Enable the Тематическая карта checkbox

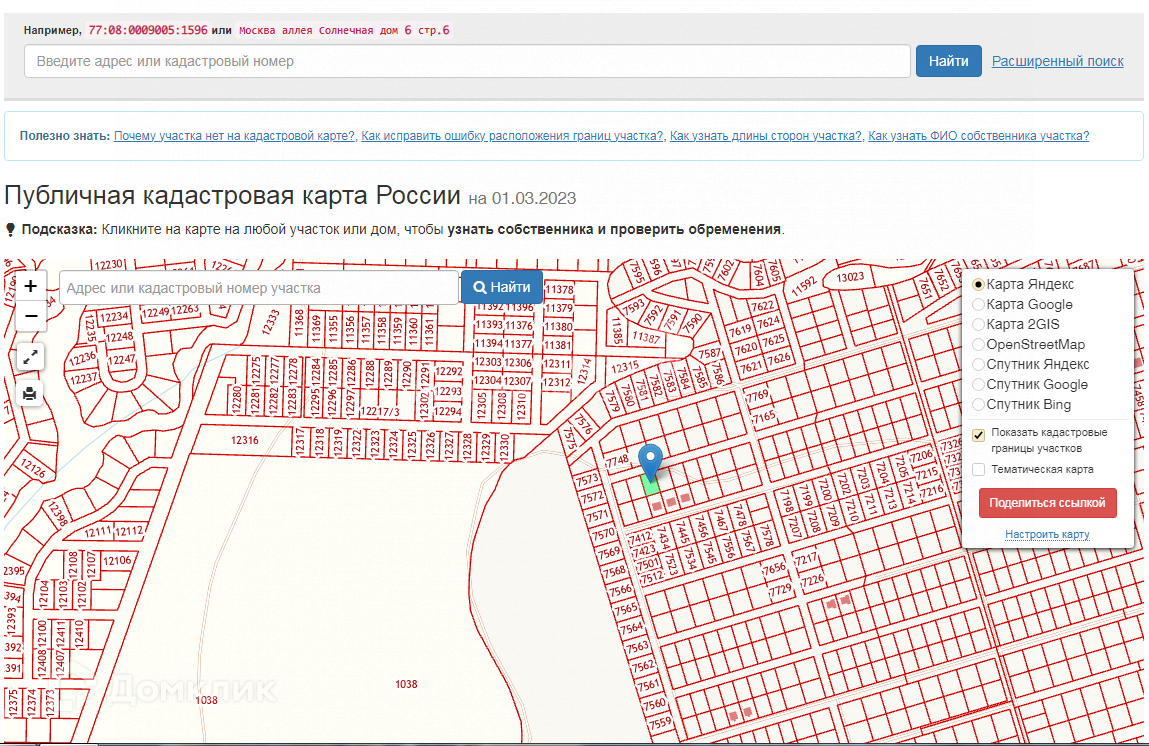tap(979, 469)
